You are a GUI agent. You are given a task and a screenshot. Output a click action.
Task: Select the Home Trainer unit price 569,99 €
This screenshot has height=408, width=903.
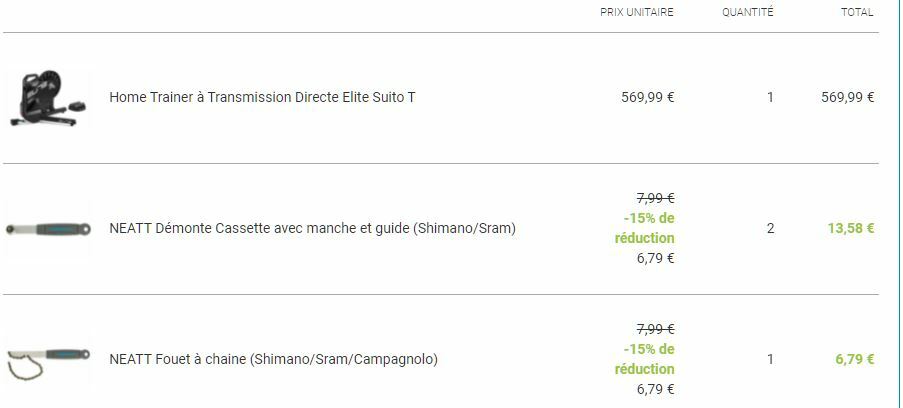(647, 98)
